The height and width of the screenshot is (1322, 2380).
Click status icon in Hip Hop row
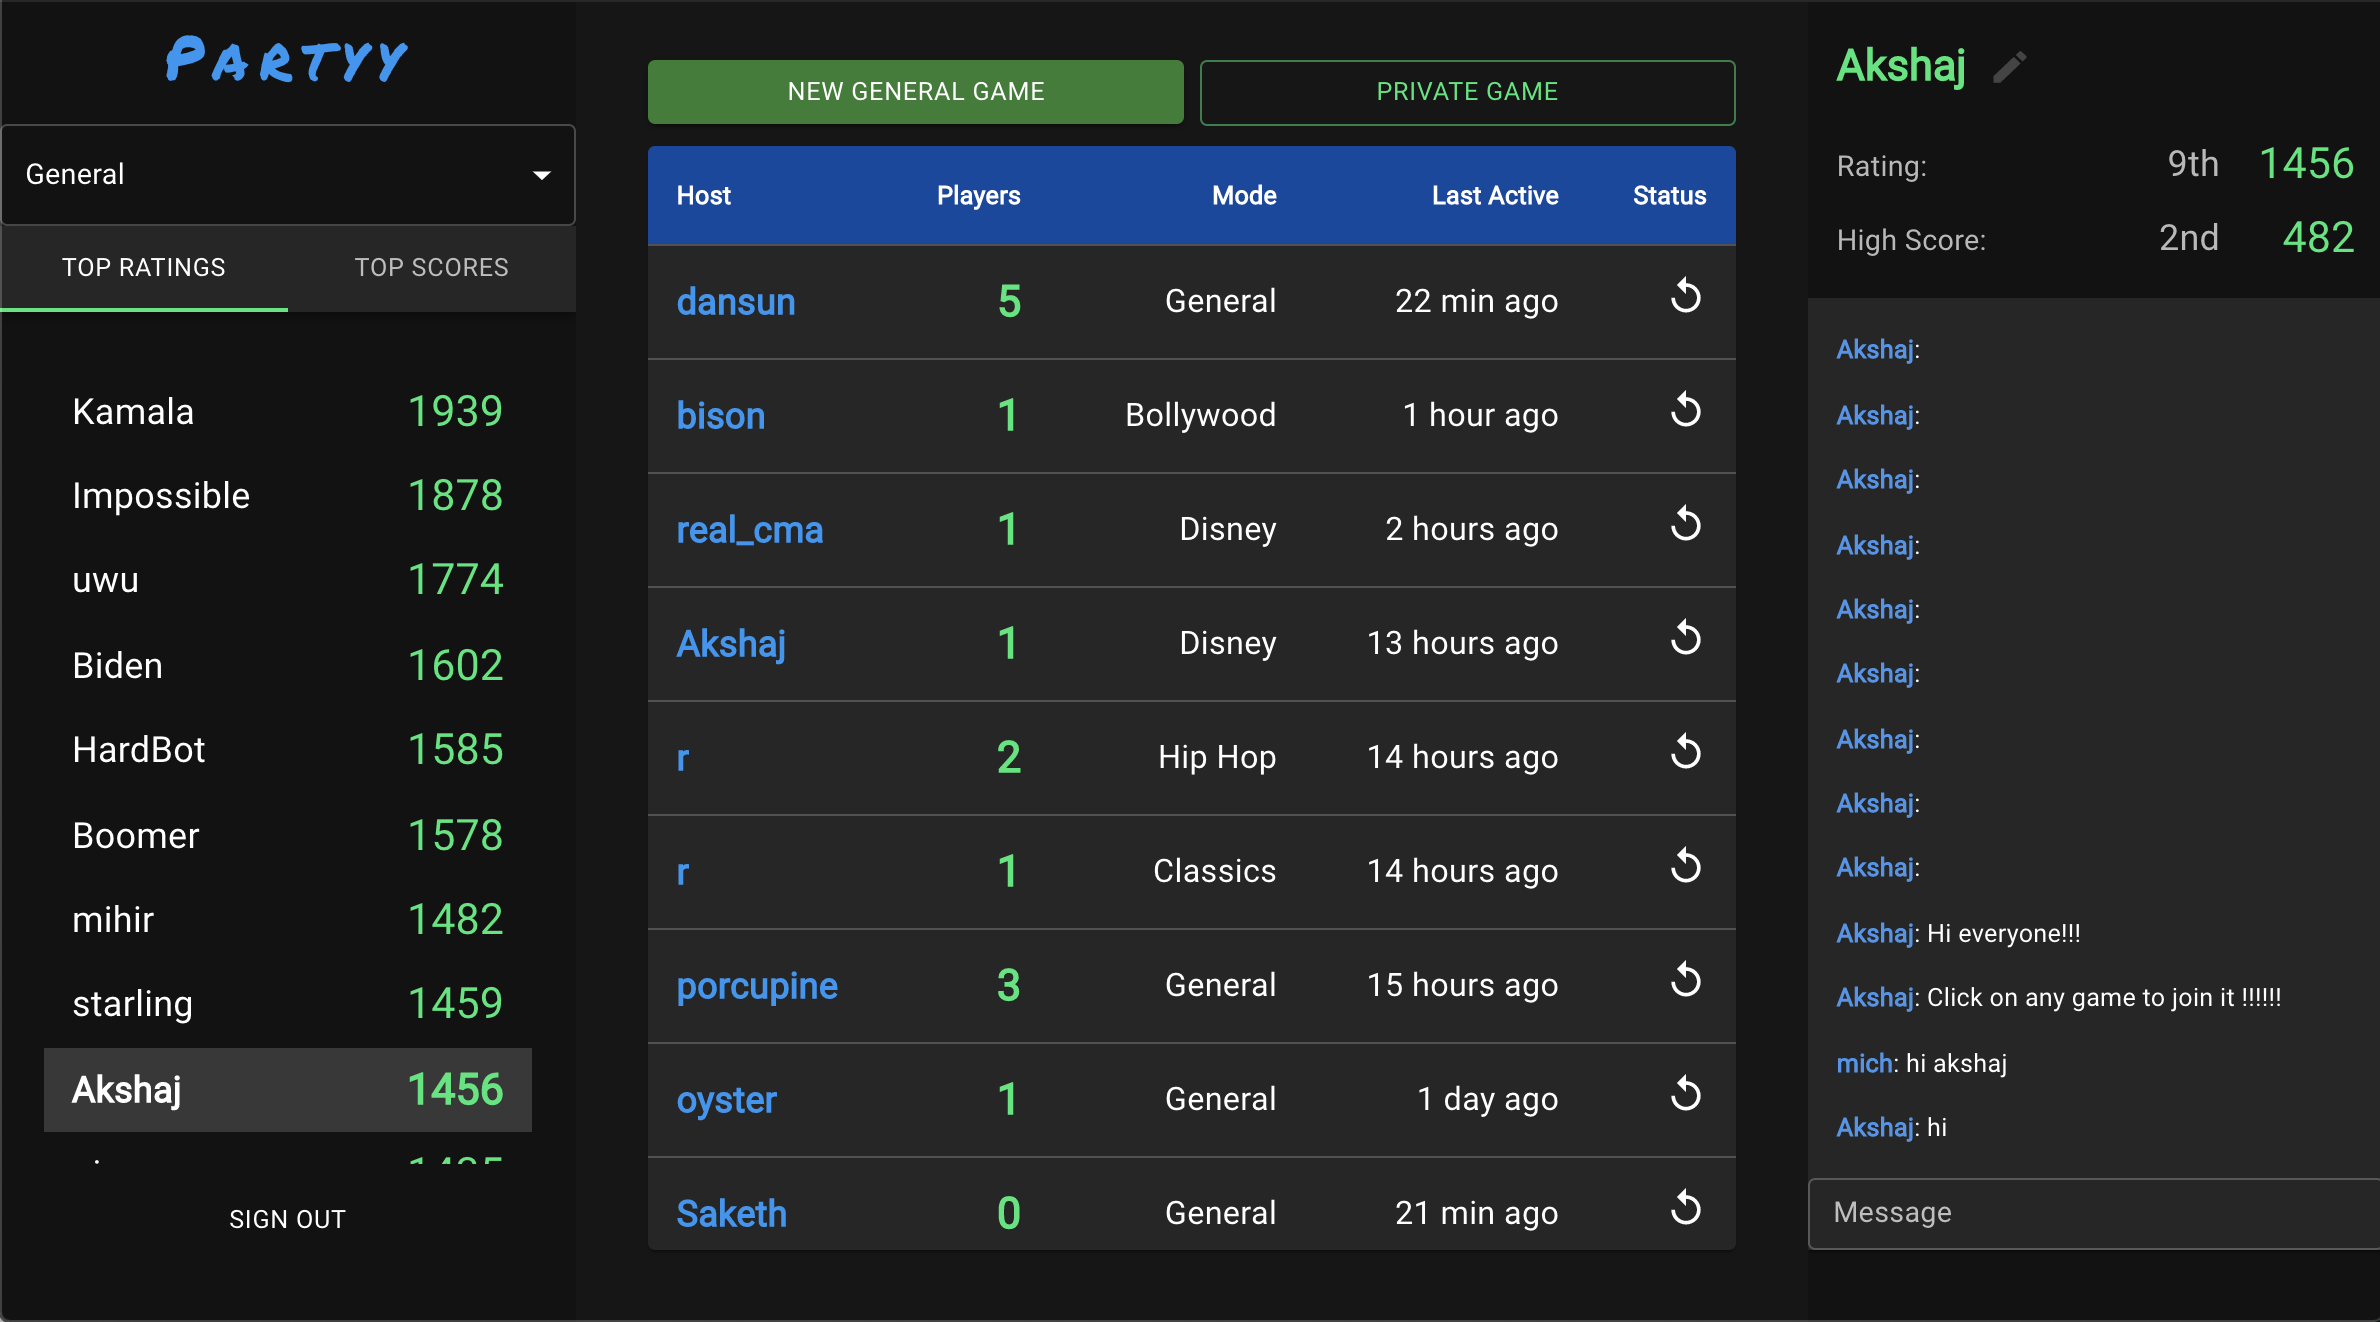click(1685, 753)
